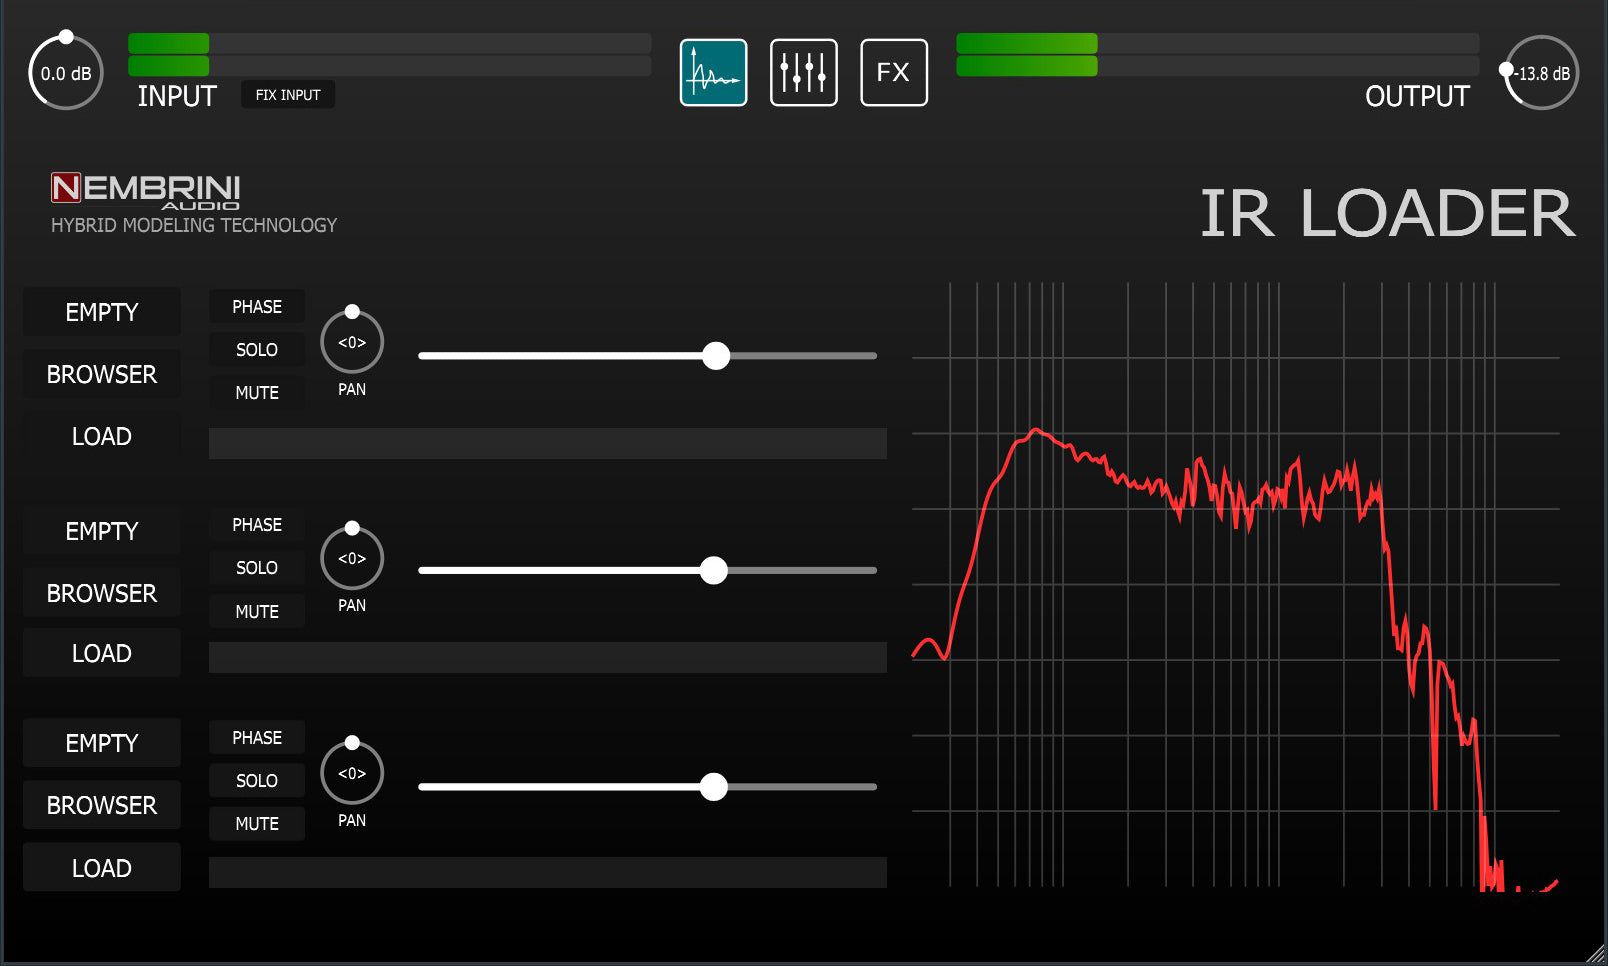Viewport: 1608px width, 966px height.
Task: Solo the second IR slot
Action: coord(257,568)
